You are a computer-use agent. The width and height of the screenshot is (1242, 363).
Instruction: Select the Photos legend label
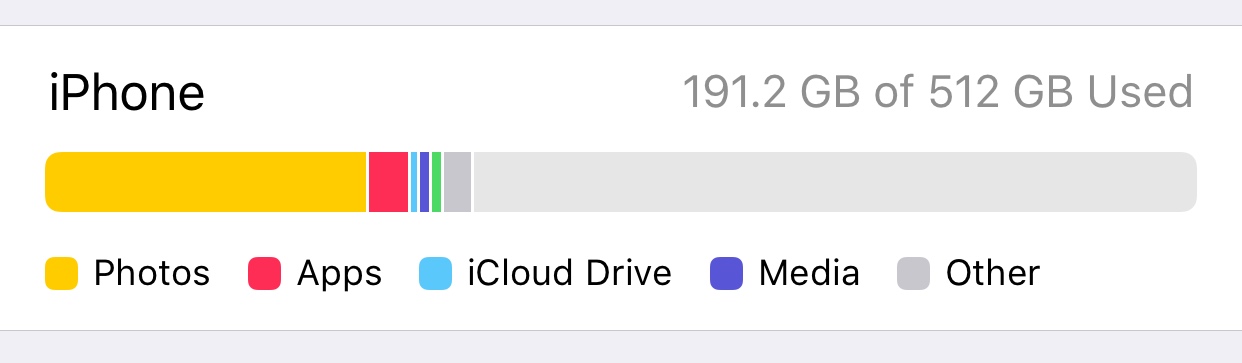click(152, 274)
